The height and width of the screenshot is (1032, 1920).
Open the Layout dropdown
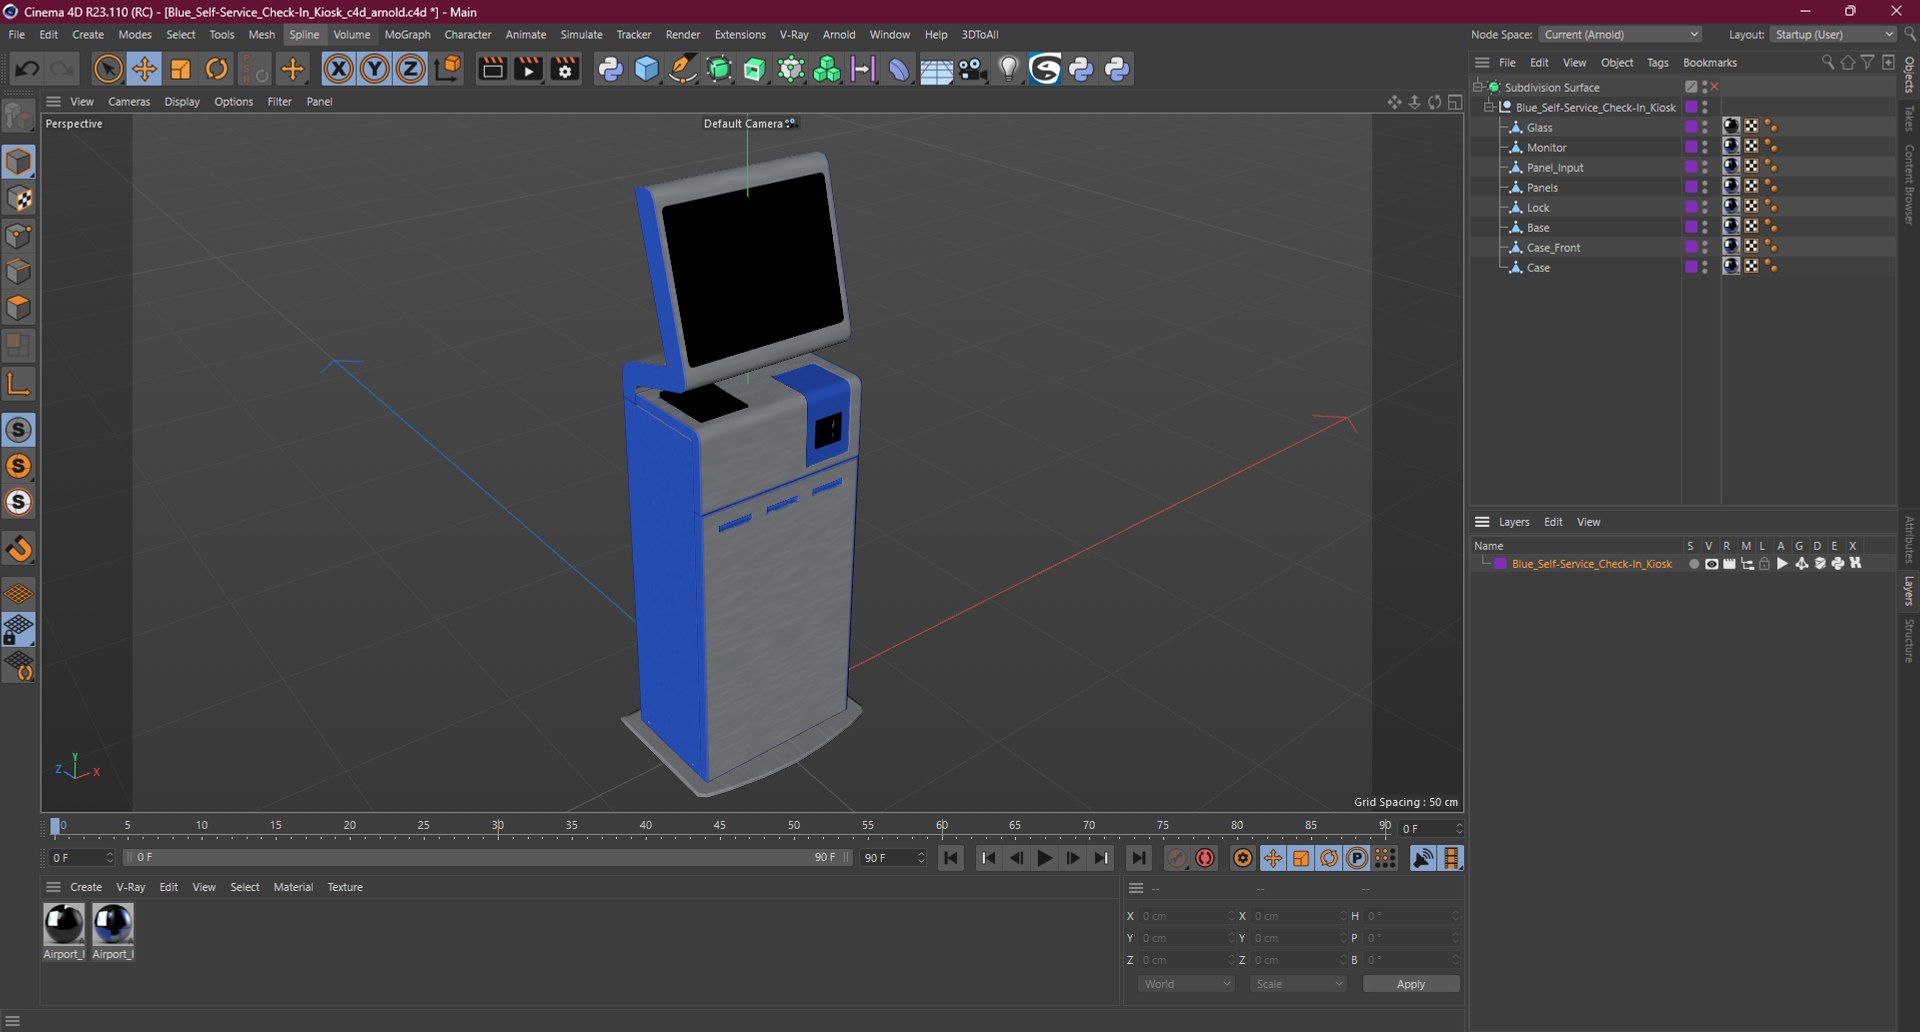(x=1833, y=34)
